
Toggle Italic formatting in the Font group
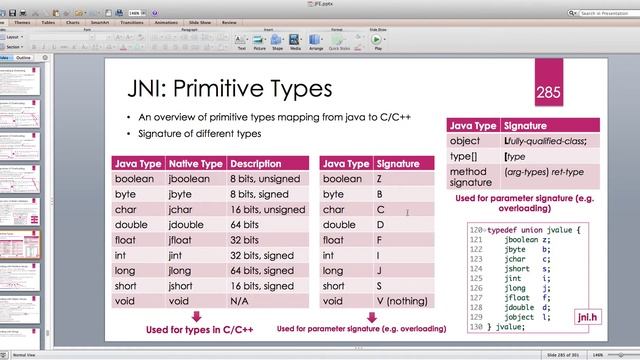point(44,47)
